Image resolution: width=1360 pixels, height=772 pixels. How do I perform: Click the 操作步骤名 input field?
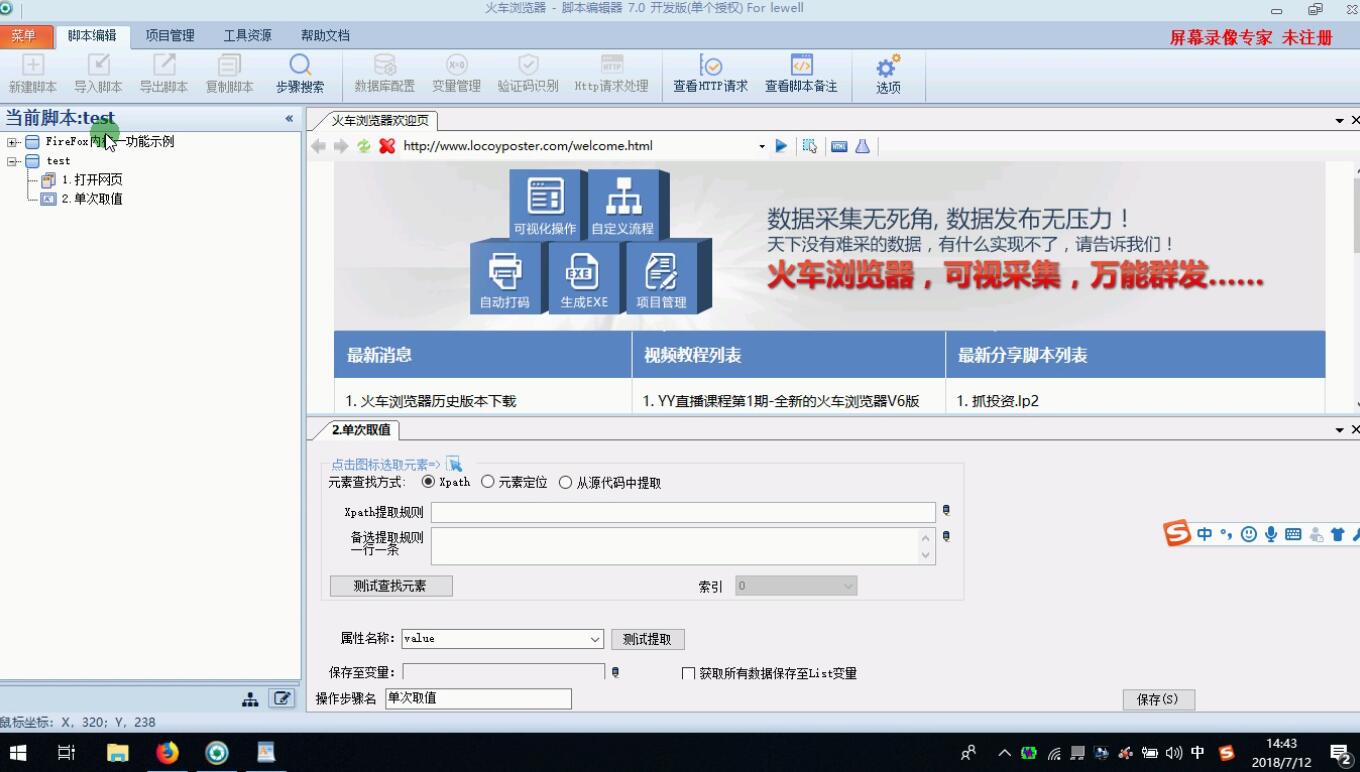478,698
